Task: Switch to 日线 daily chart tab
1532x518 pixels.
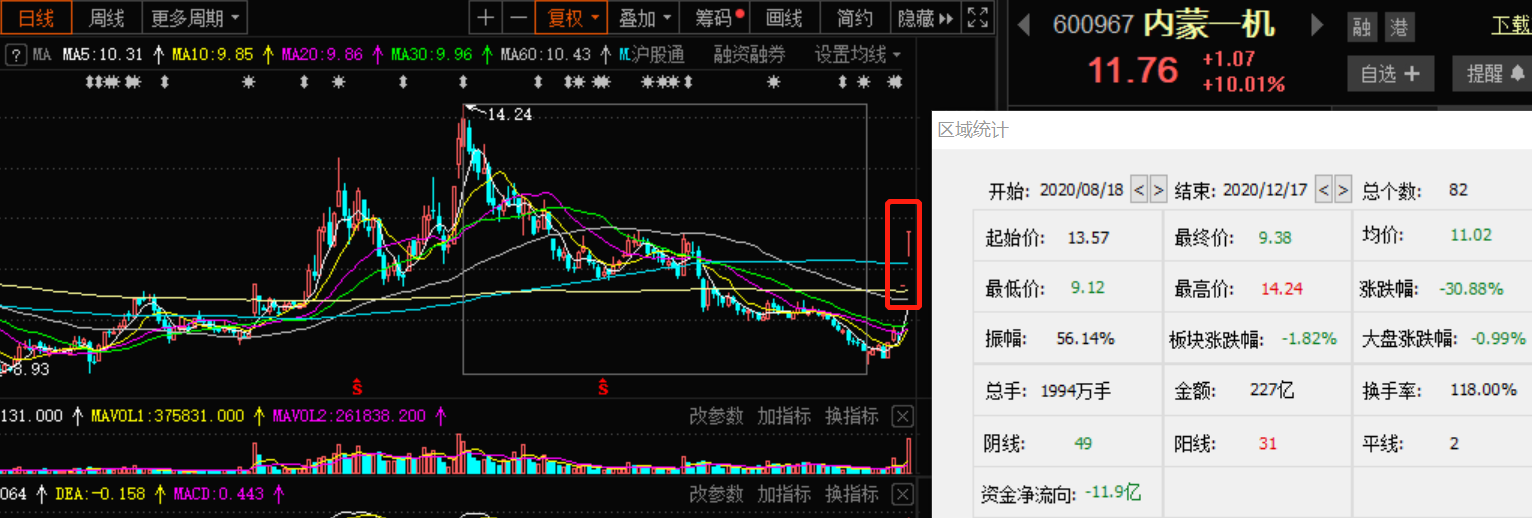Action: point(37,18)
